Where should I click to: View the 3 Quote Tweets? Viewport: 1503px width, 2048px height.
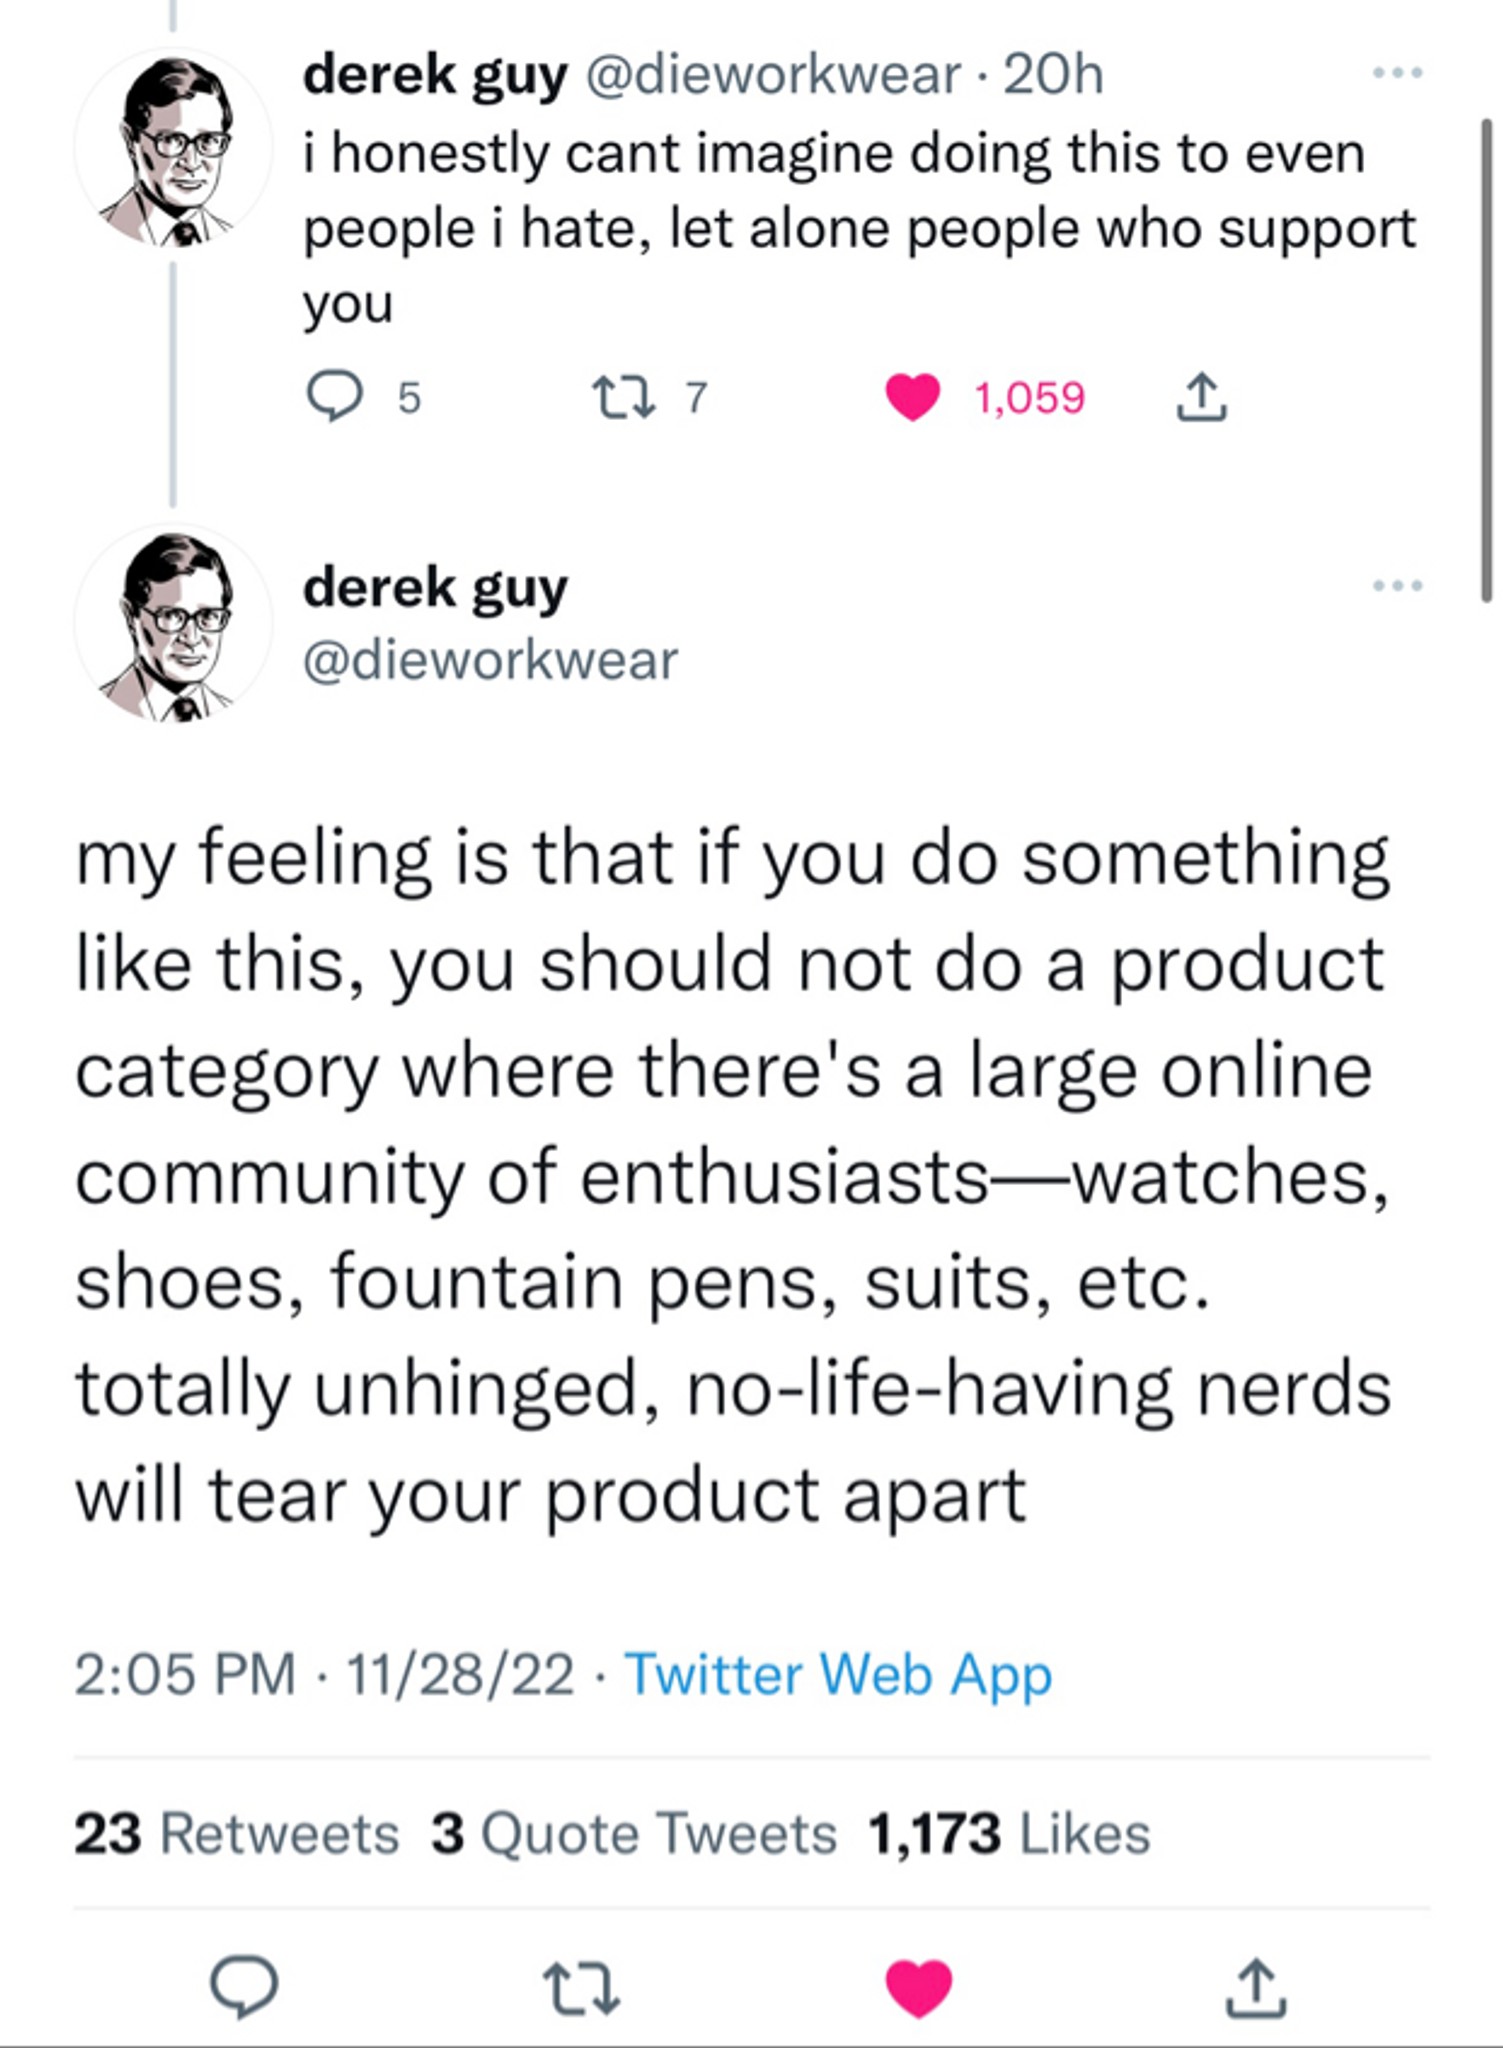click(x=633, y=1834)
